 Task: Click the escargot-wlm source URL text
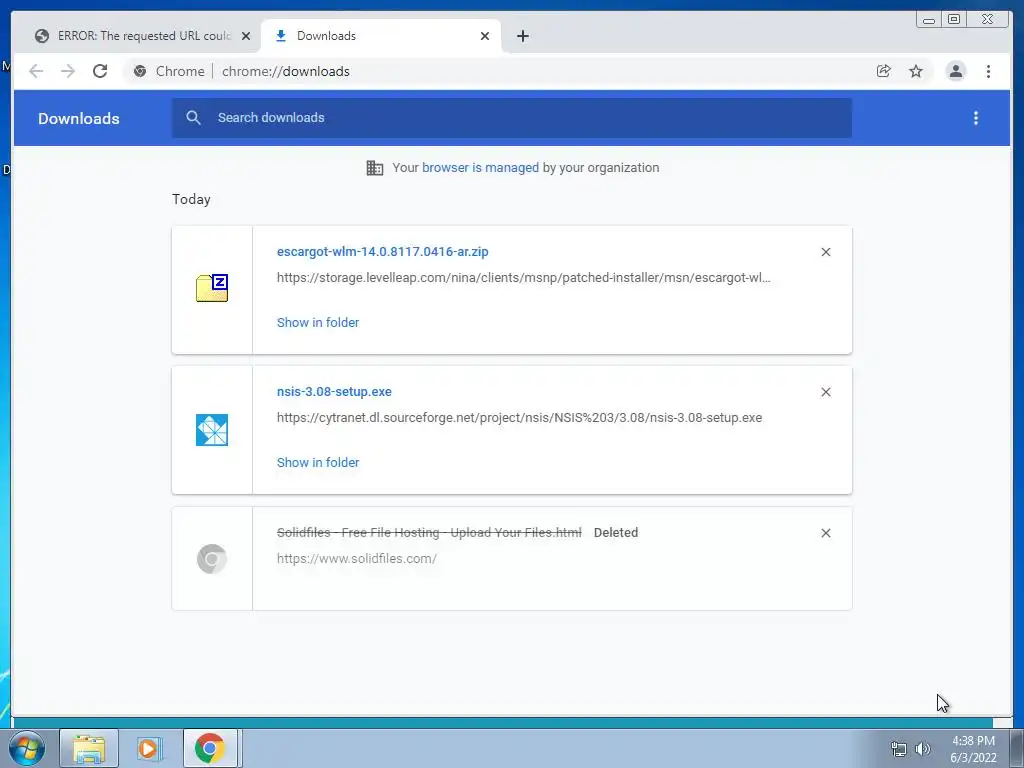[524, 278]
